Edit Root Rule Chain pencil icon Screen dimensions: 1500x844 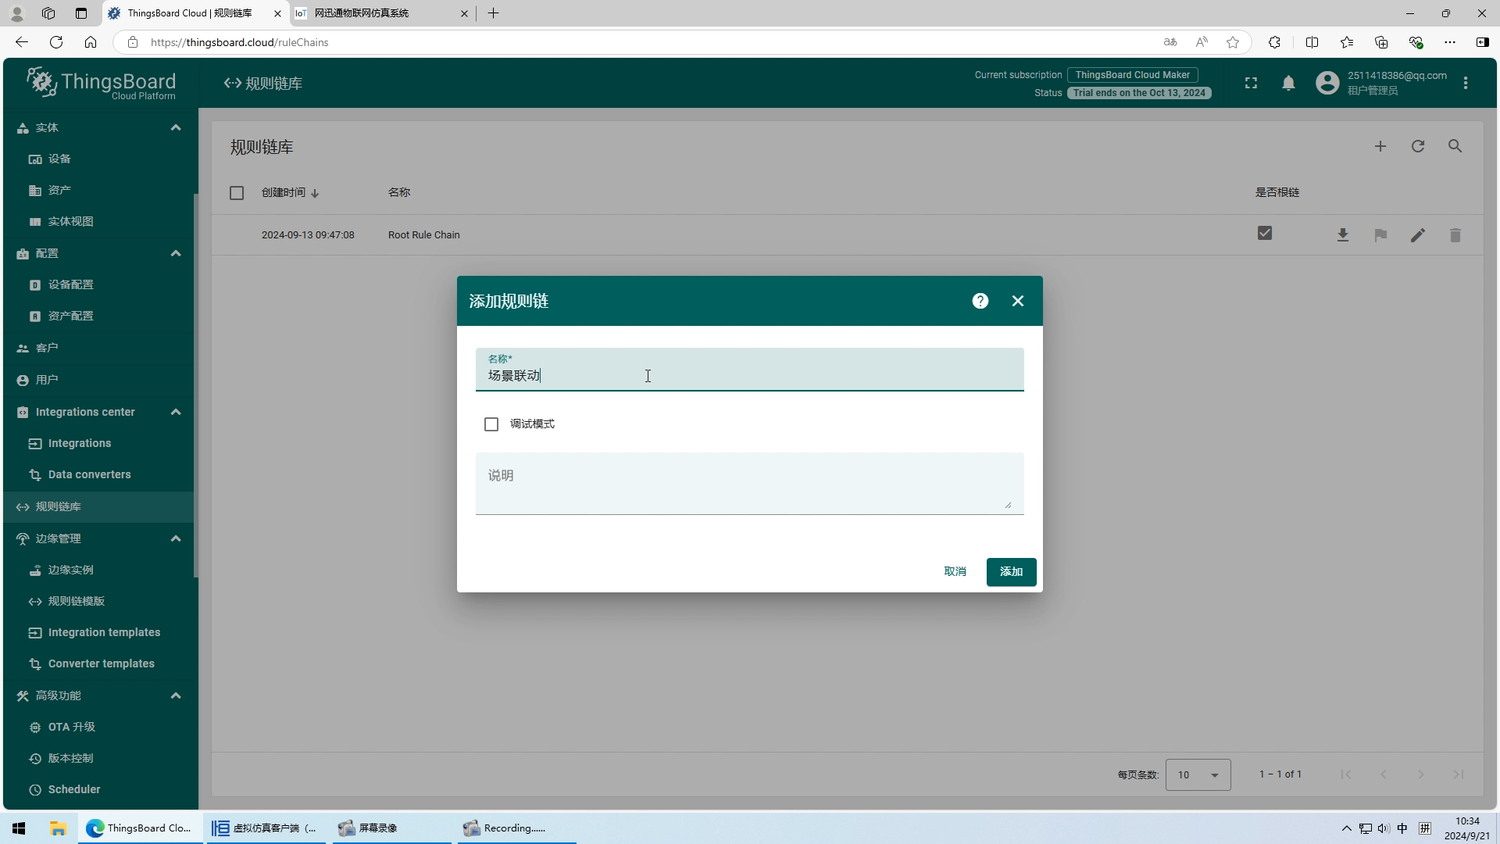[x=1417, y=235]
